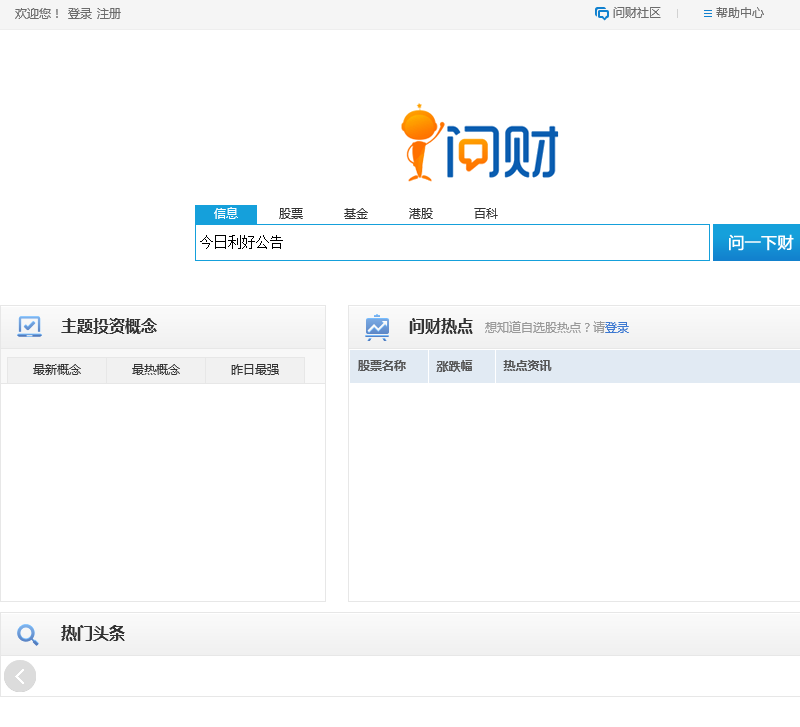Show the 昨日最强 tab
The image size is (800, 727).
255,370
